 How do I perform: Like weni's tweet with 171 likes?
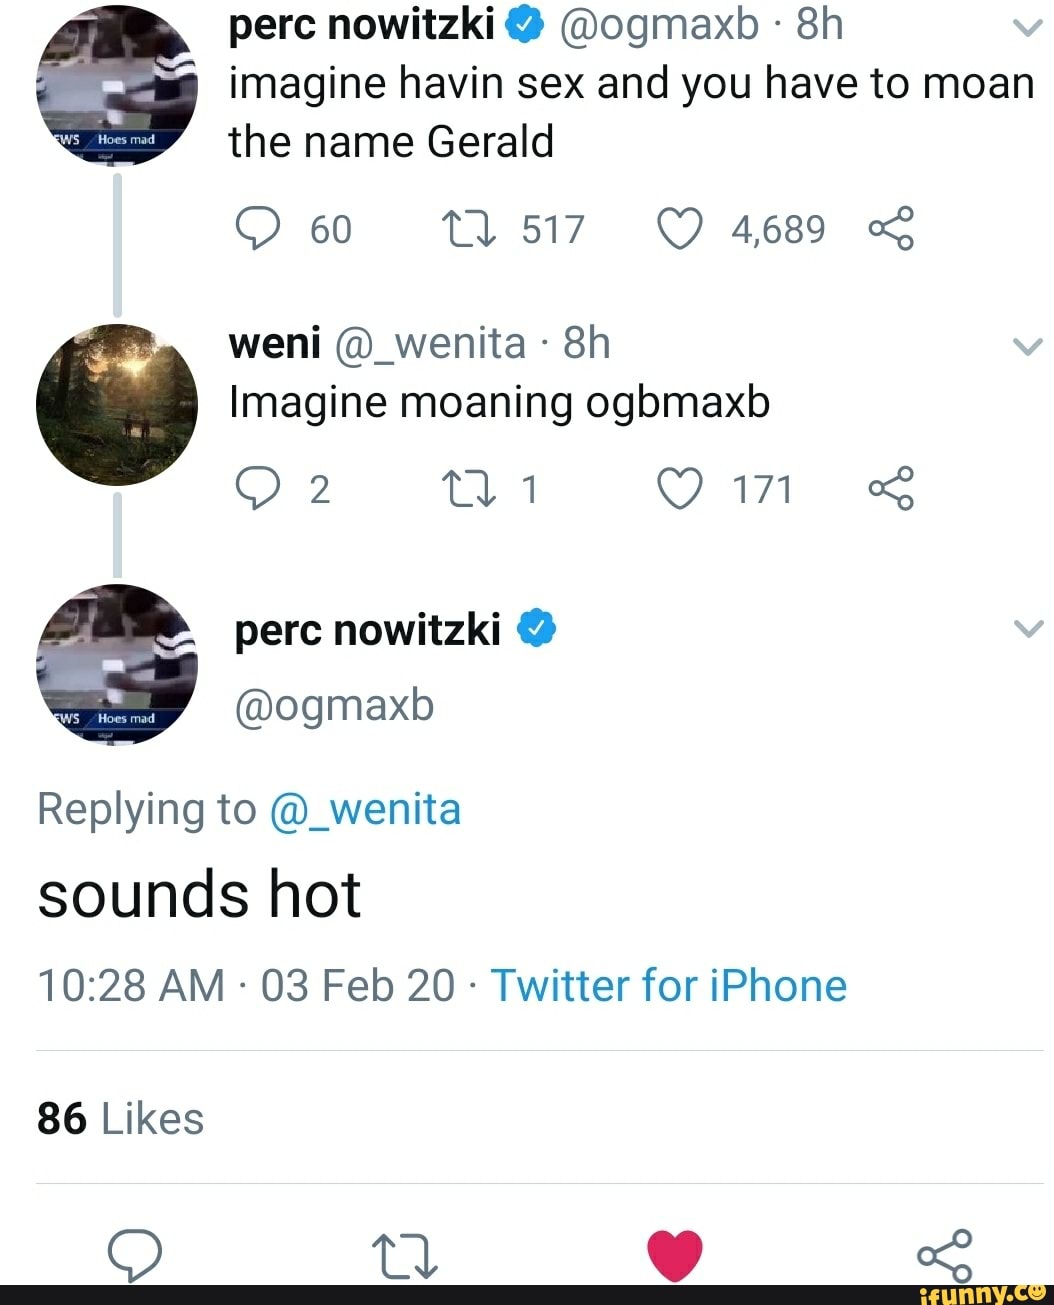(679, 489)
